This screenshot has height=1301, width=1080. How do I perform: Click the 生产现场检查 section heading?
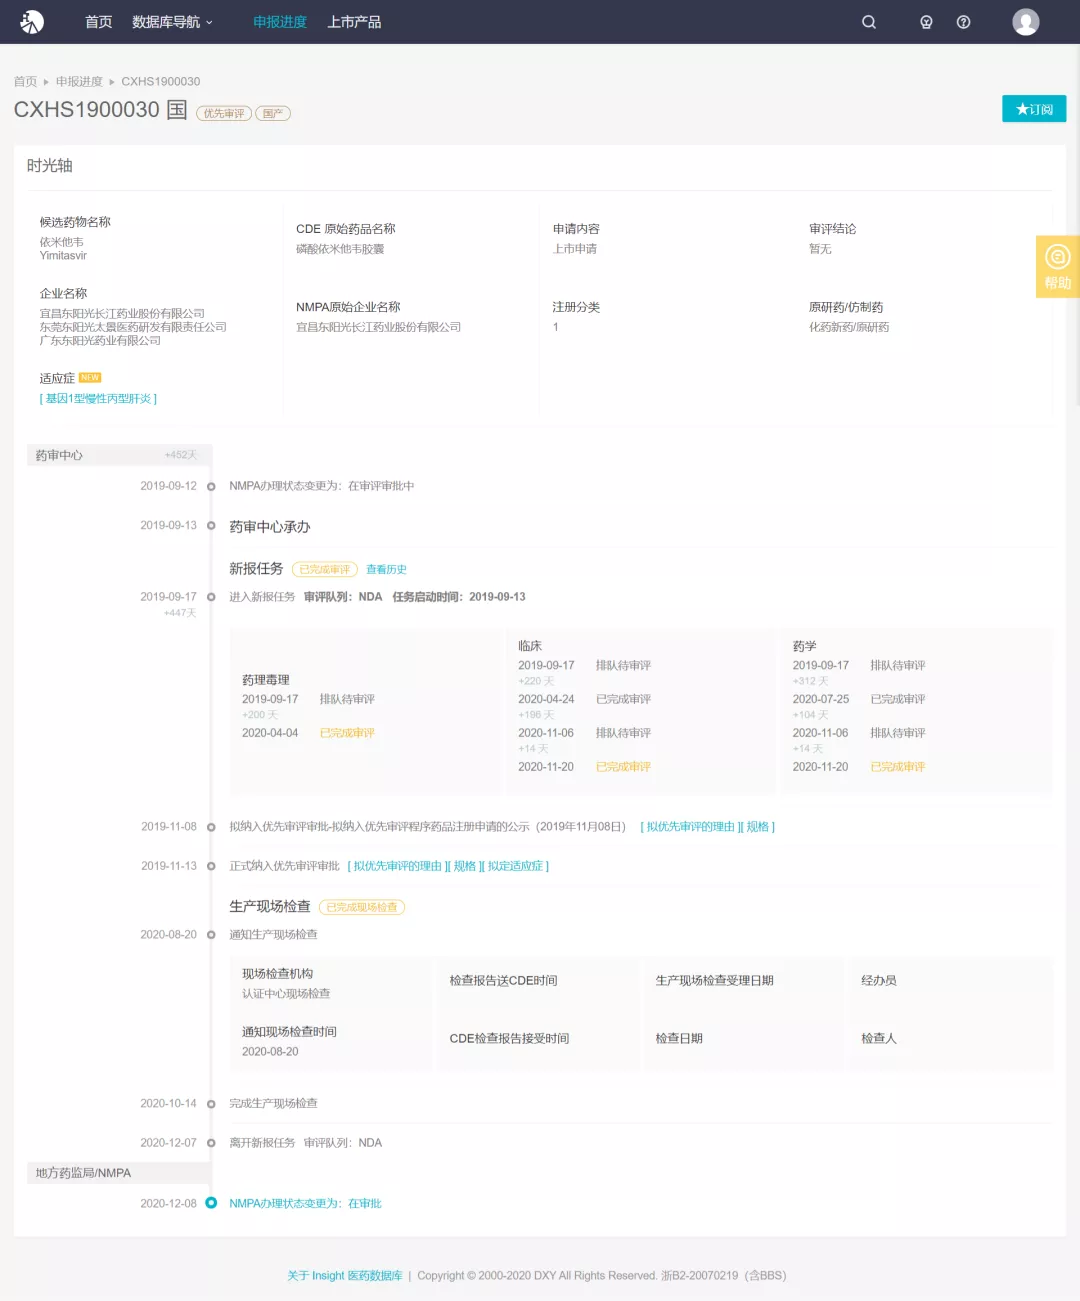click(x=270, y=907)
